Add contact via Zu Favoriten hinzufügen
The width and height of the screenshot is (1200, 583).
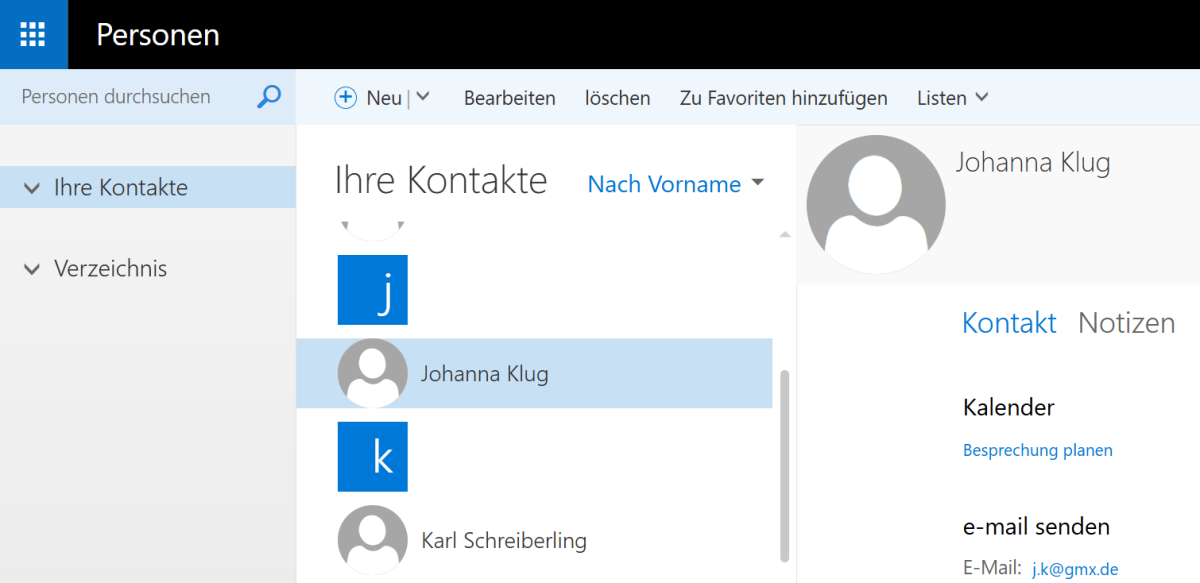783,98
